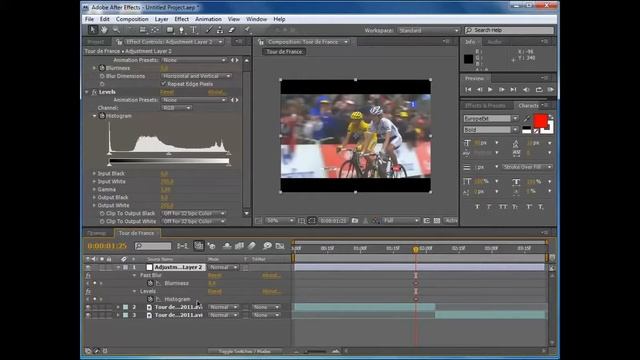The width and height of the screenshot is (640, 360).
Task: Select the Eraser tool
Action: 232,30
